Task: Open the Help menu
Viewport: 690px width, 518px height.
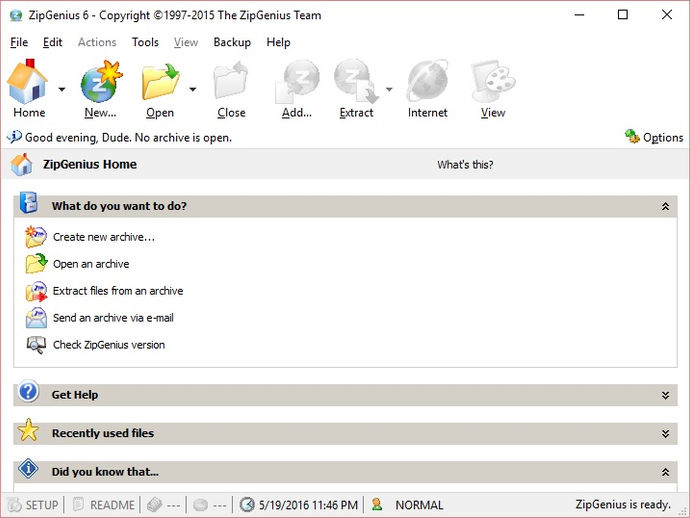Action: tap(278, 42)
